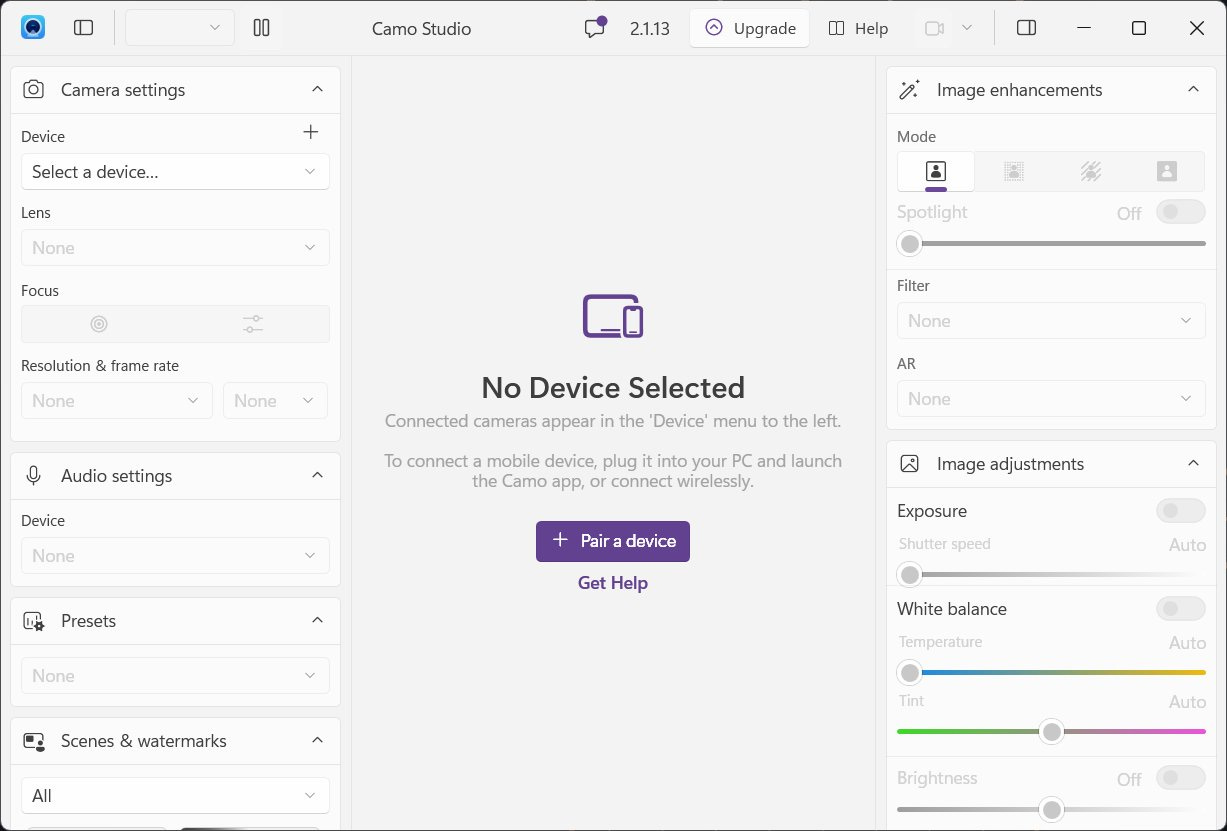Select auto focus target icon
The width and height of the screenshot is (1227, 831).
tap(99, 324)
